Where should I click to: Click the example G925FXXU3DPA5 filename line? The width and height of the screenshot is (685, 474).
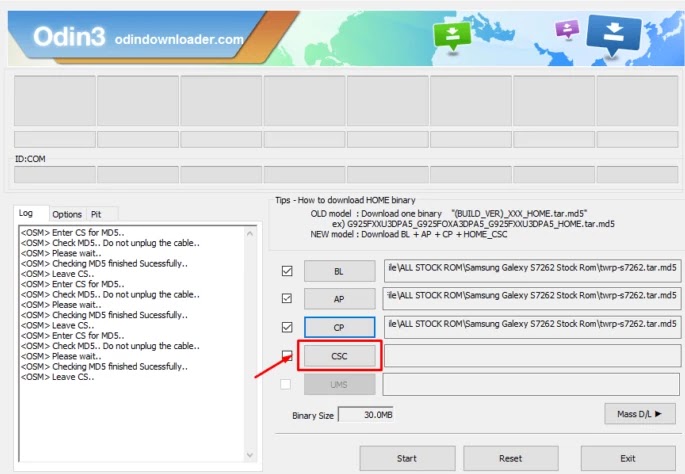click(x=473, y=224)
